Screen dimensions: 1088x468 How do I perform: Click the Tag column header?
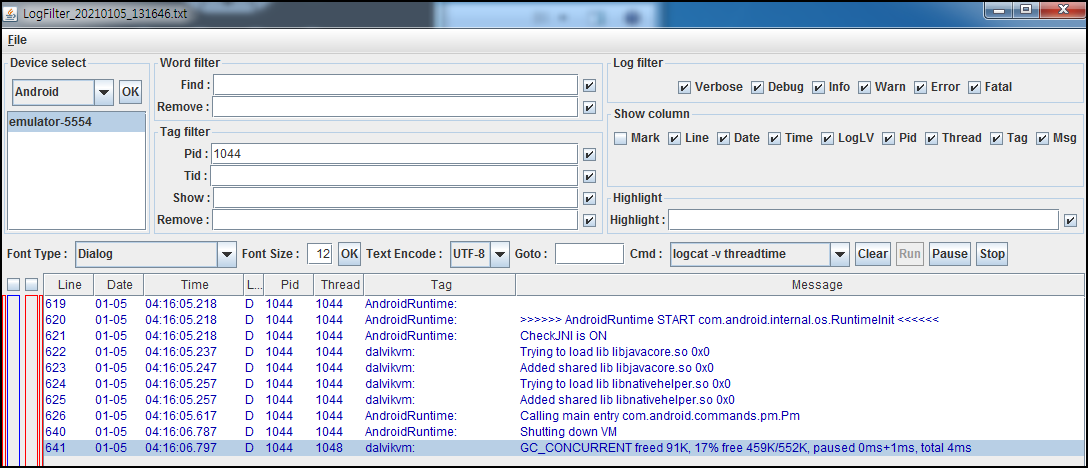pyautogui.click(x=441, y=285)
